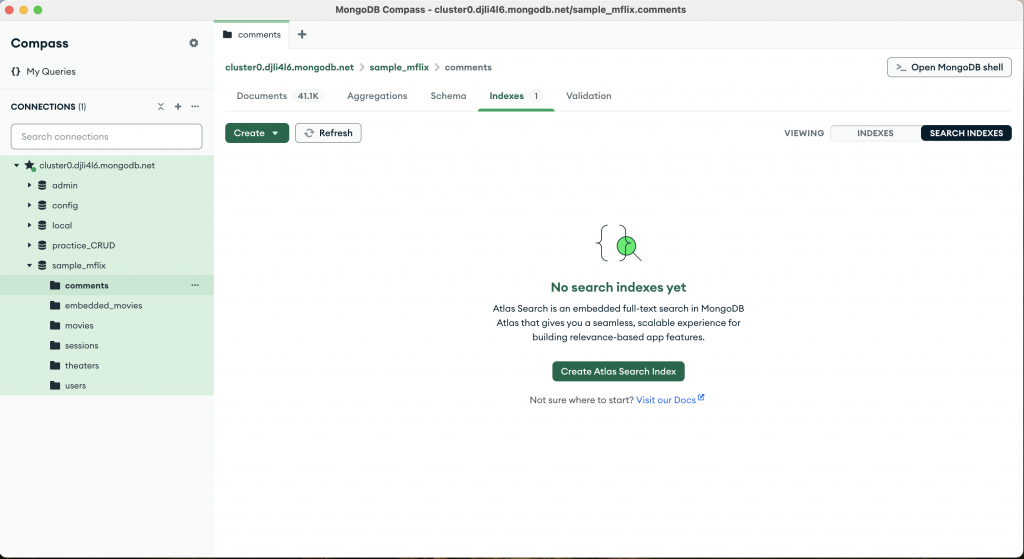Click users collection folder icon
Image resolution: width=1024 pixels, height=559 pixels.
tap(55, 385)
